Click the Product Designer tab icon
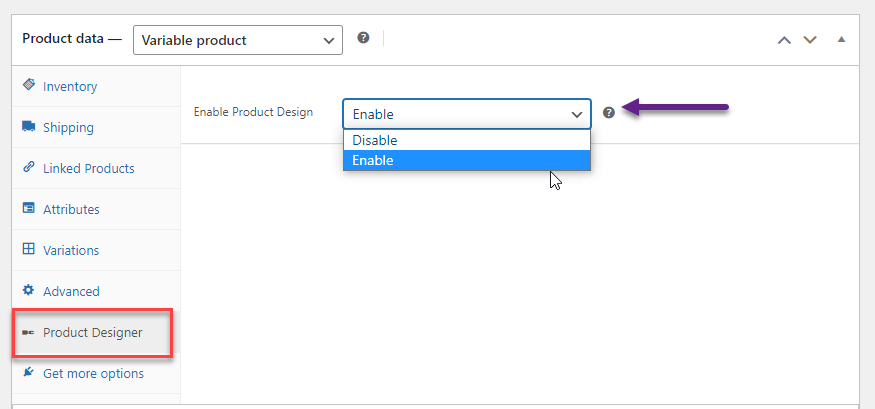The height and width of the screenshot is (409, 875). point(28,333)
